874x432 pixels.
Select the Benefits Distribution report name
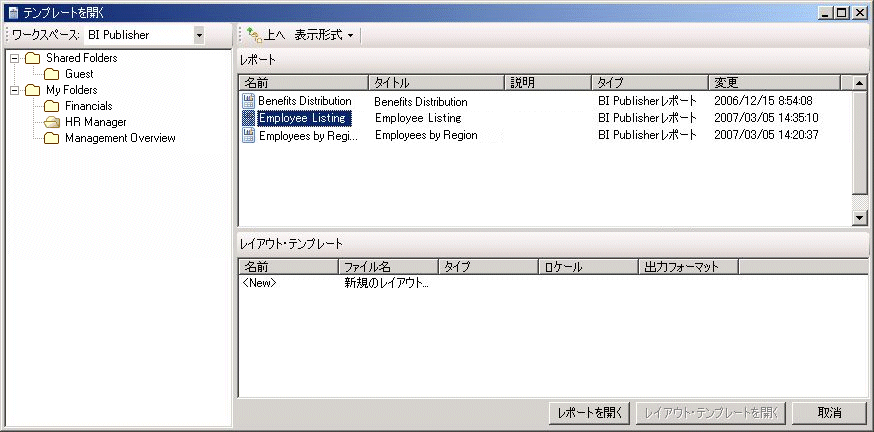pyautogui.click(x=305, y=101)
